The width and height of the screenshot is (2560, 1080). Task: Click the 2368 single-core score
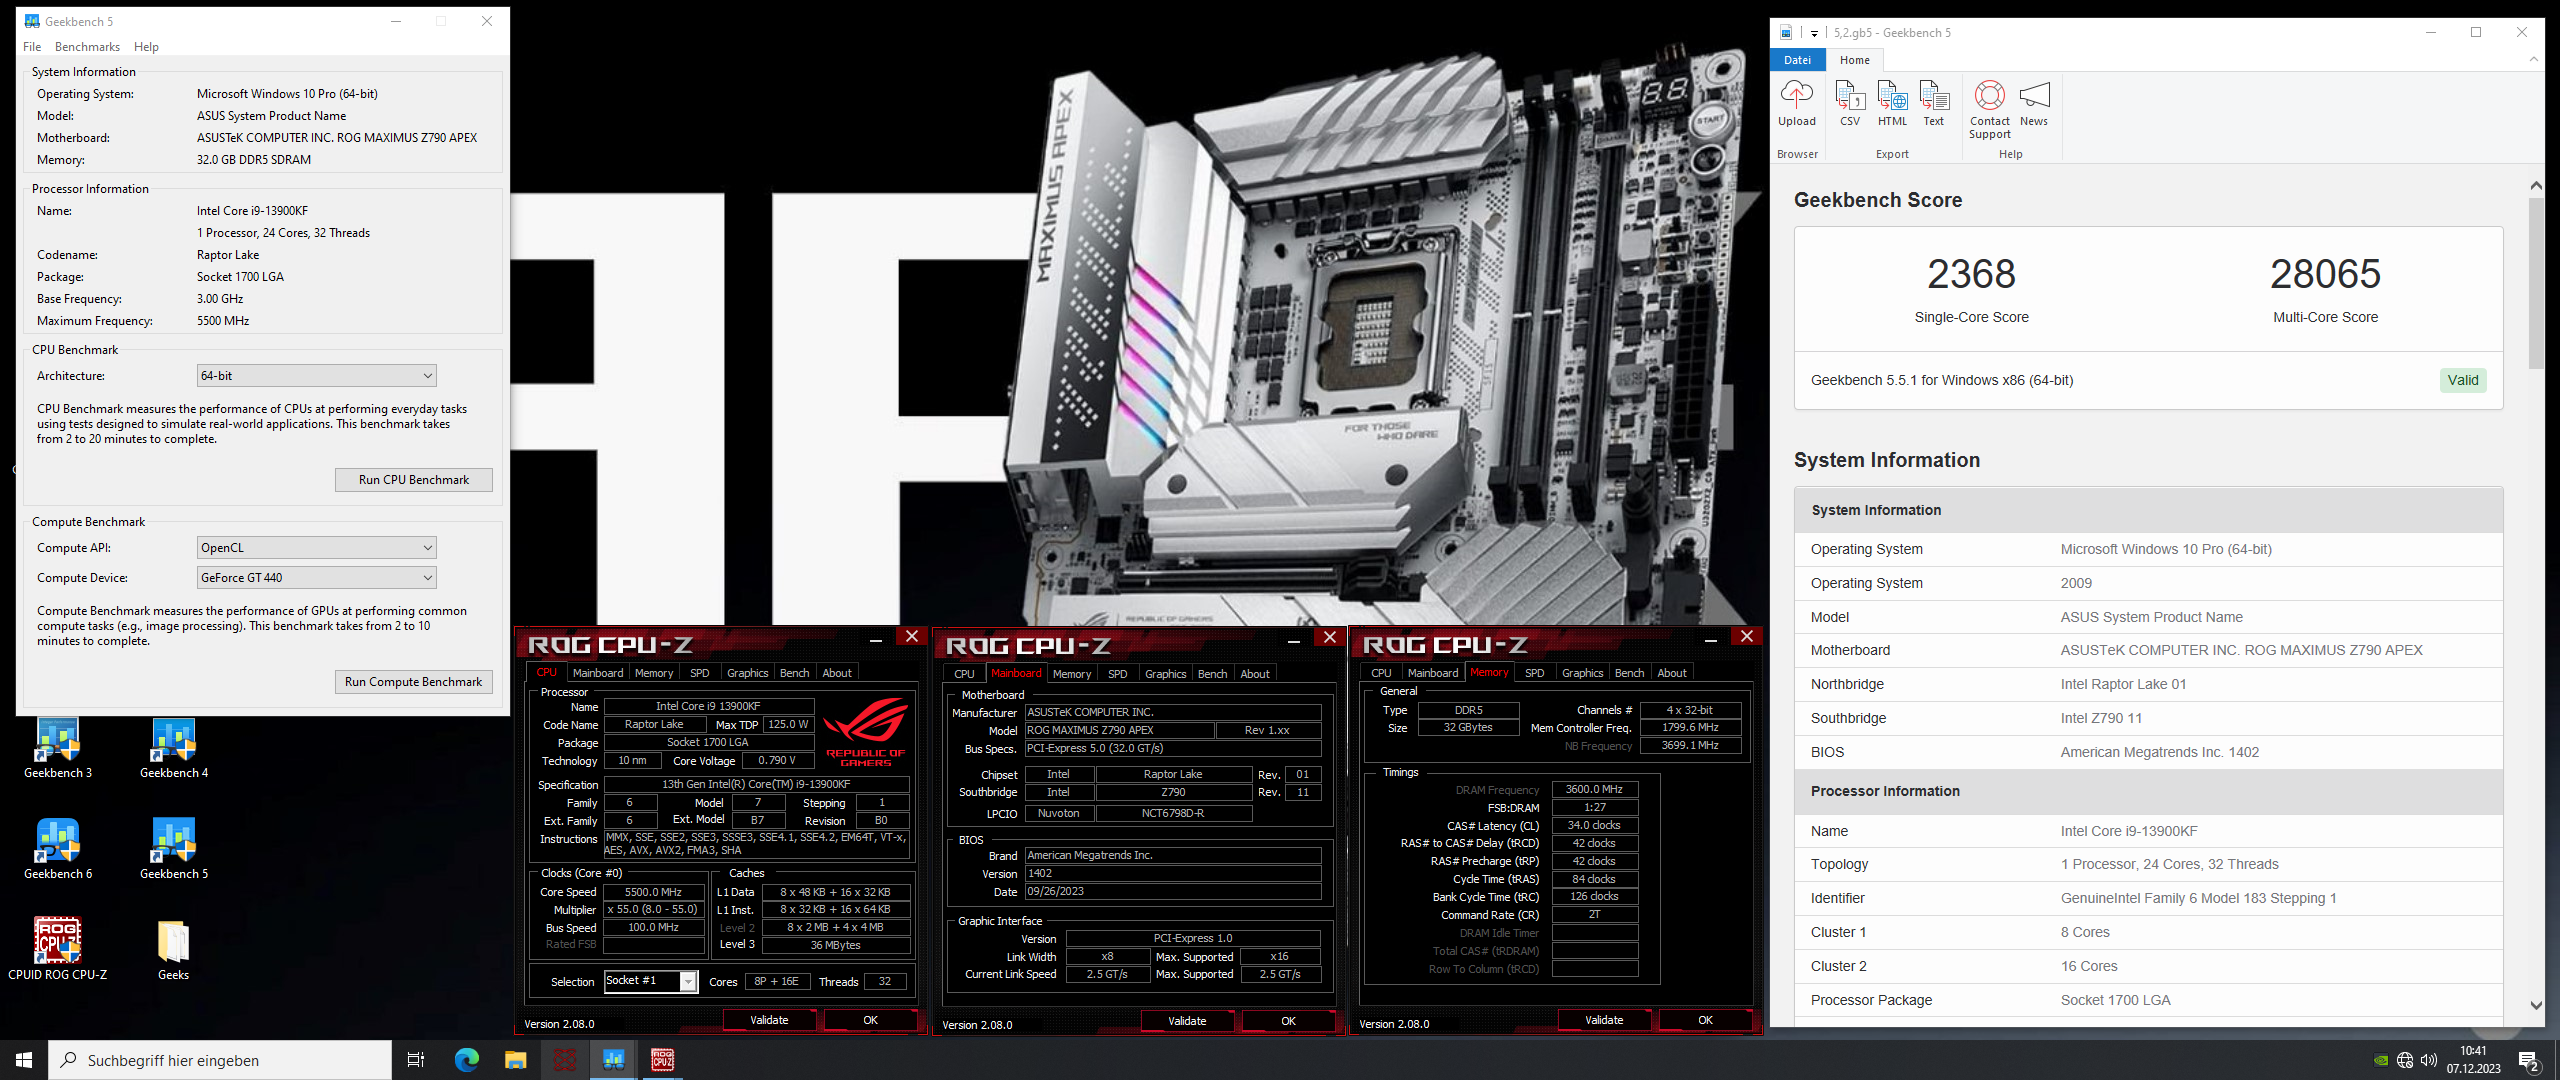[x=1971, y=274]
